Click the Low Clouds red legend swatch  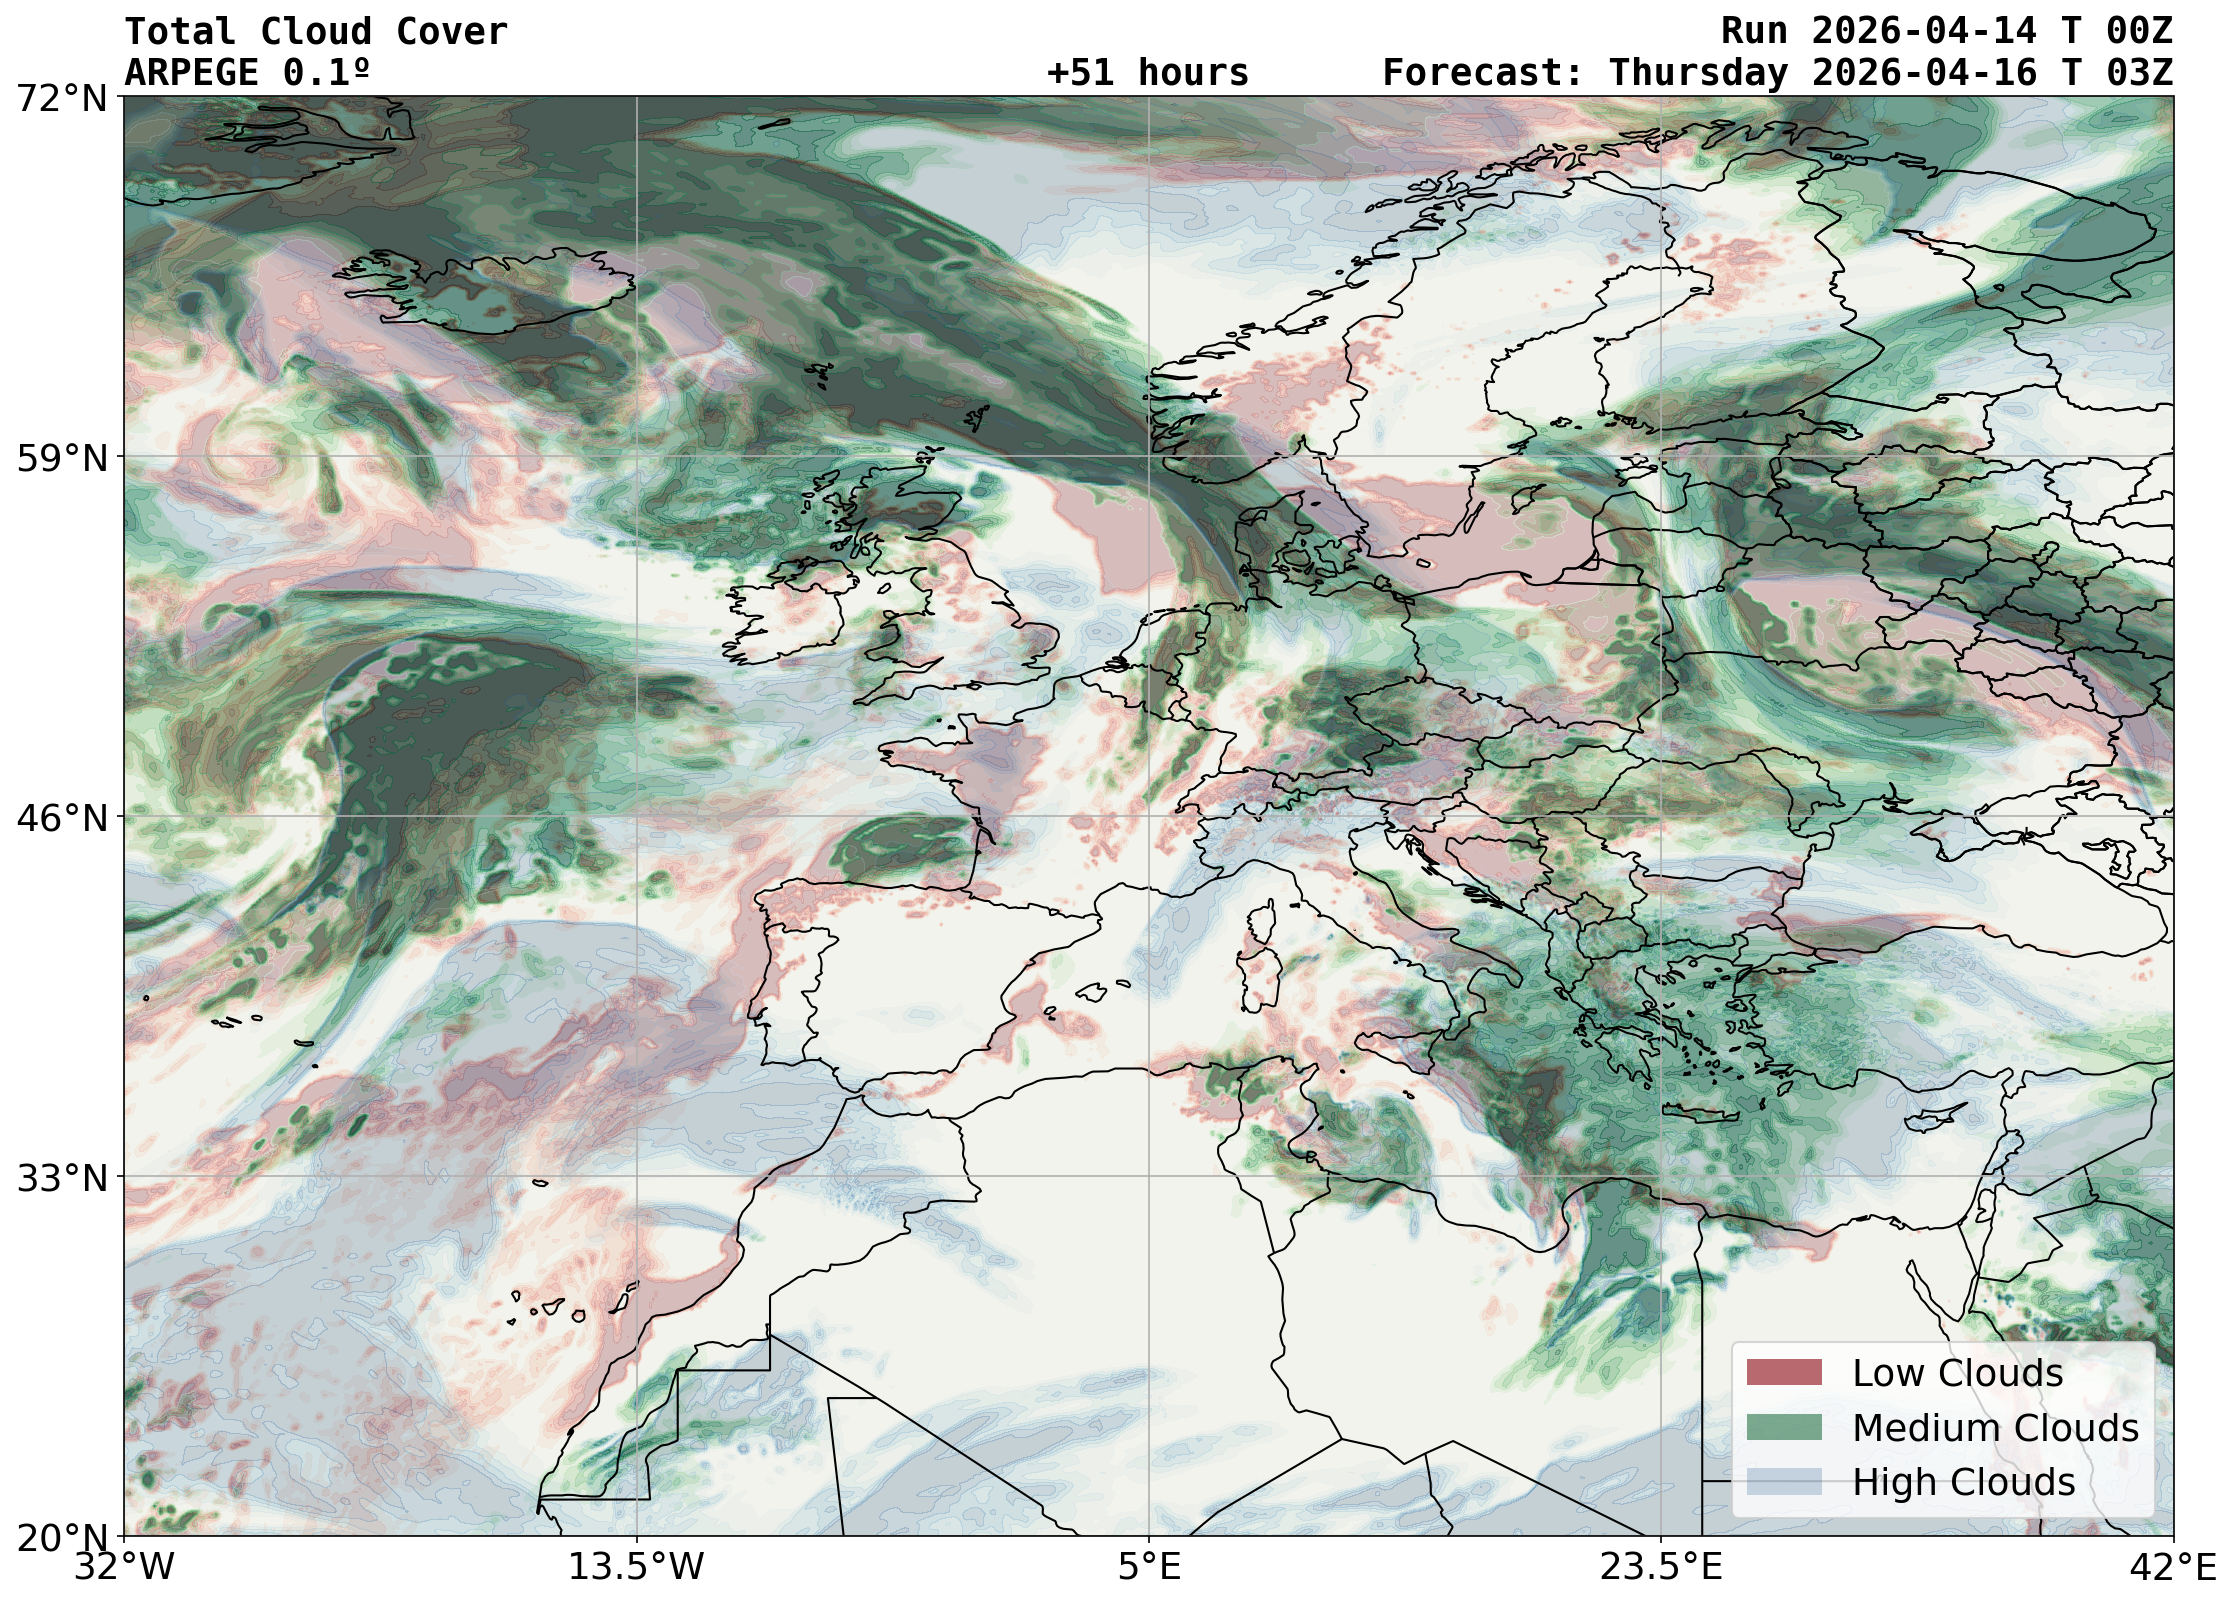pyautogui.click(x=1783, y=1373)
